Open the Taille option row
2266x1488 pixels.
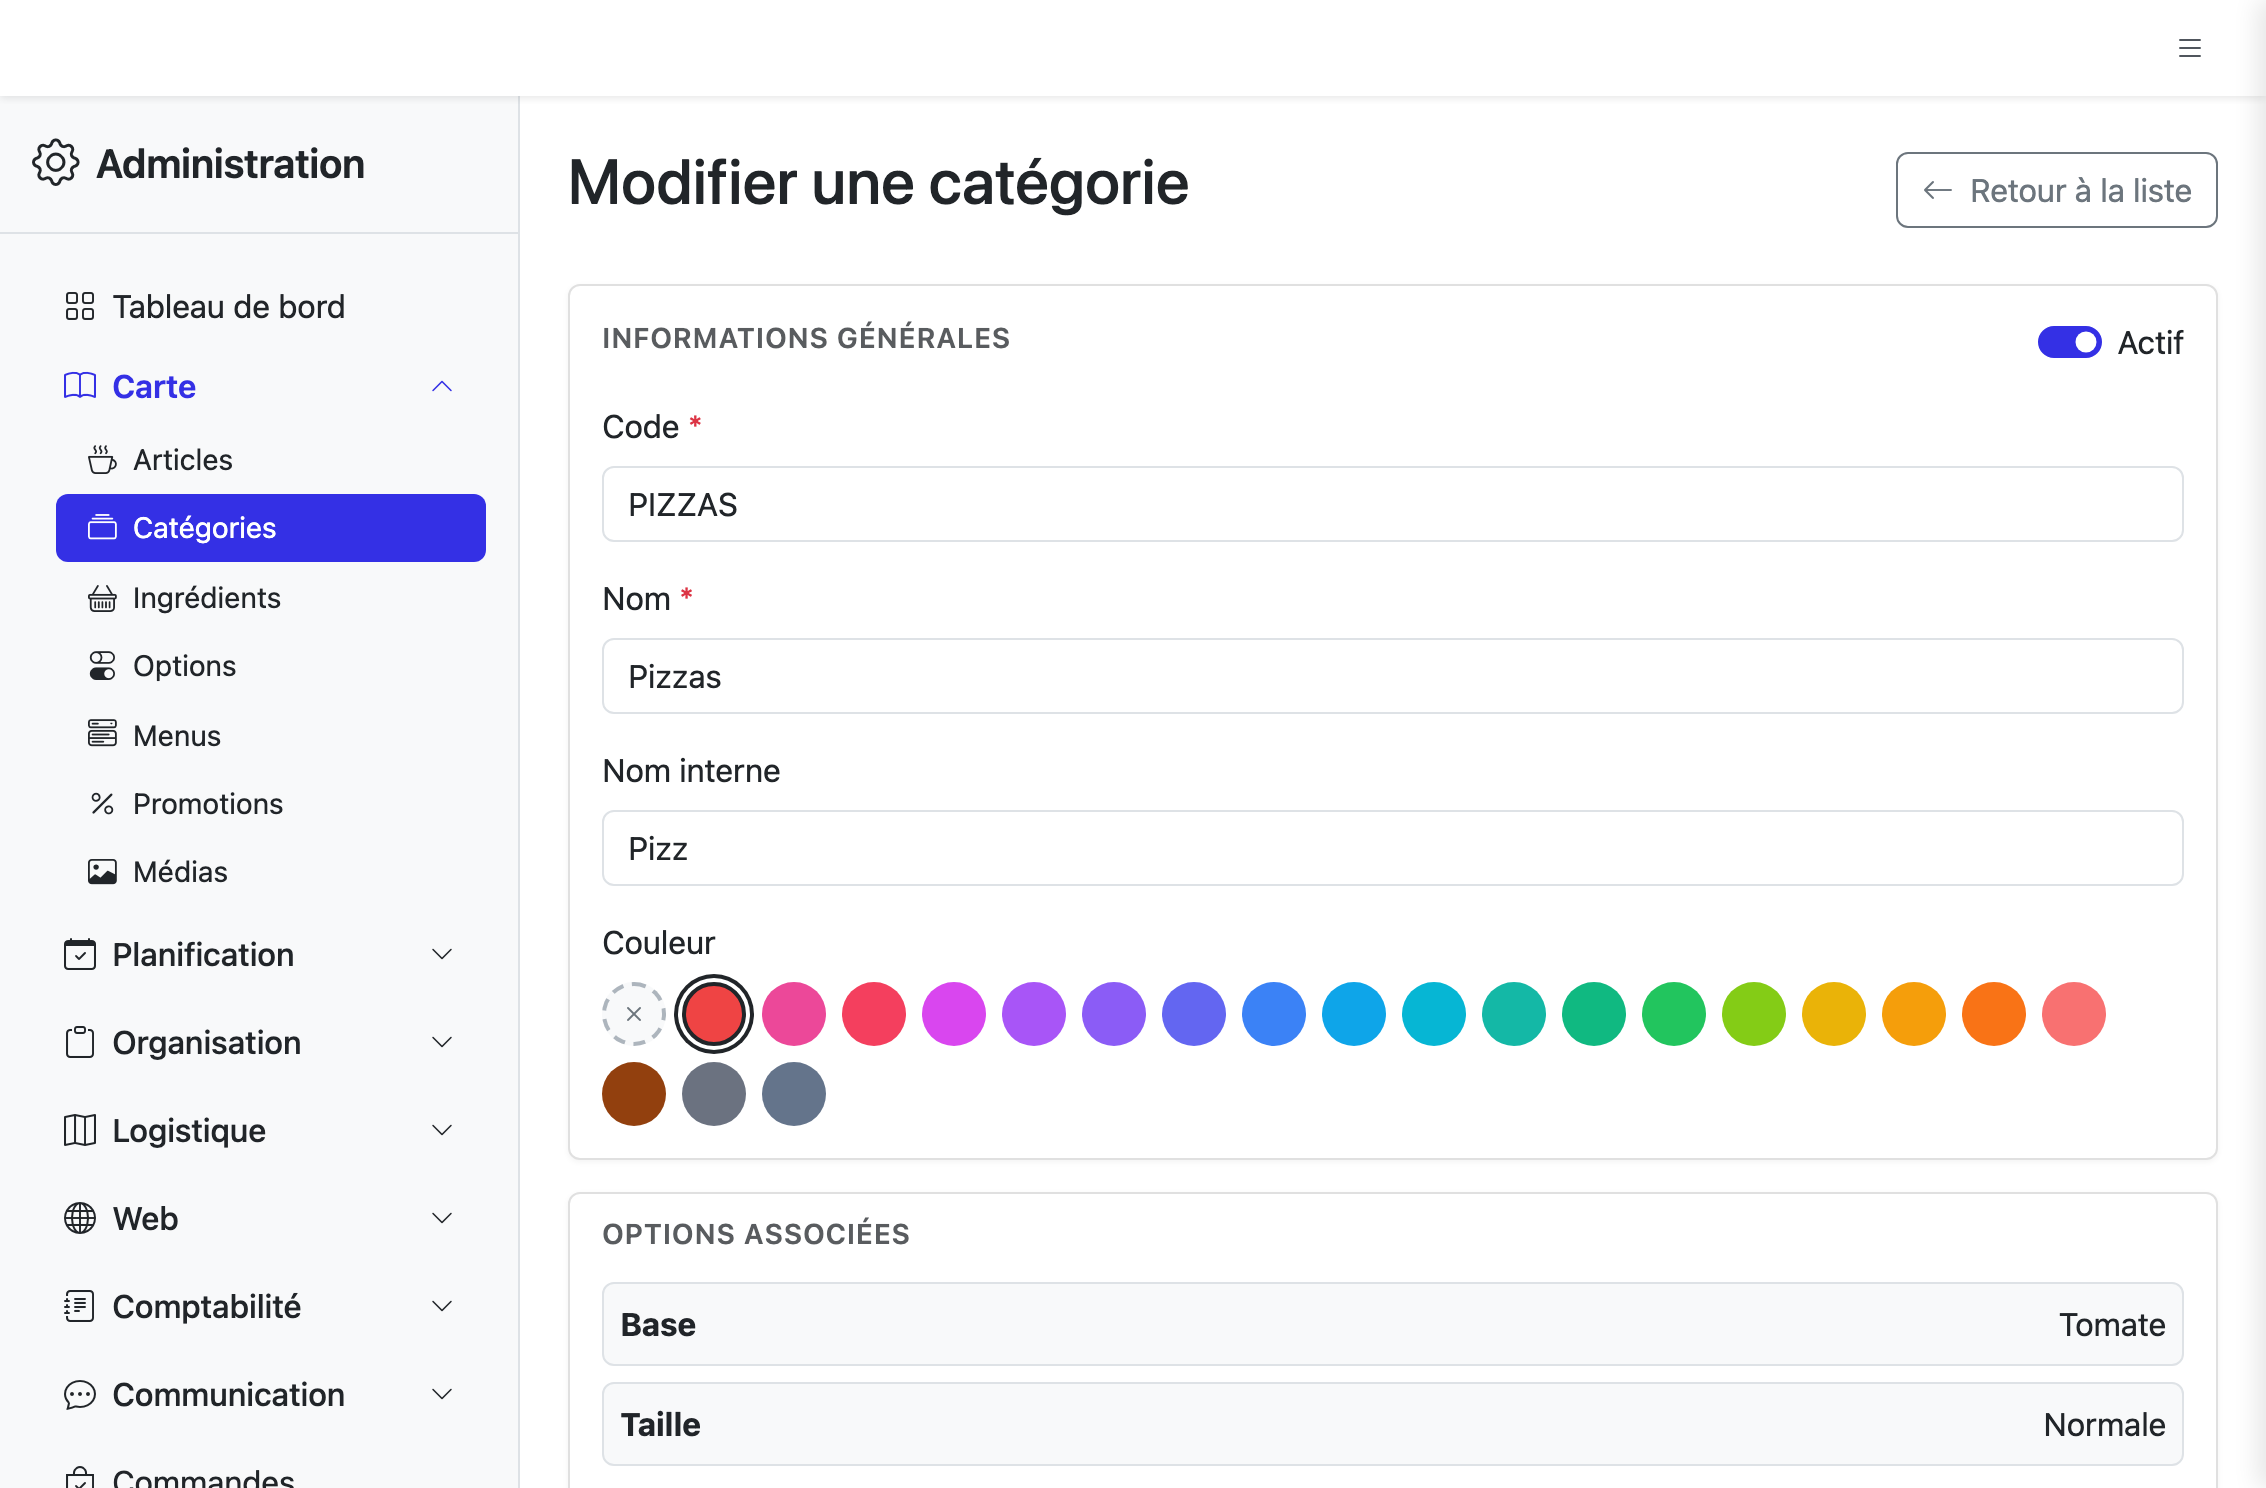[1392, 1424]
